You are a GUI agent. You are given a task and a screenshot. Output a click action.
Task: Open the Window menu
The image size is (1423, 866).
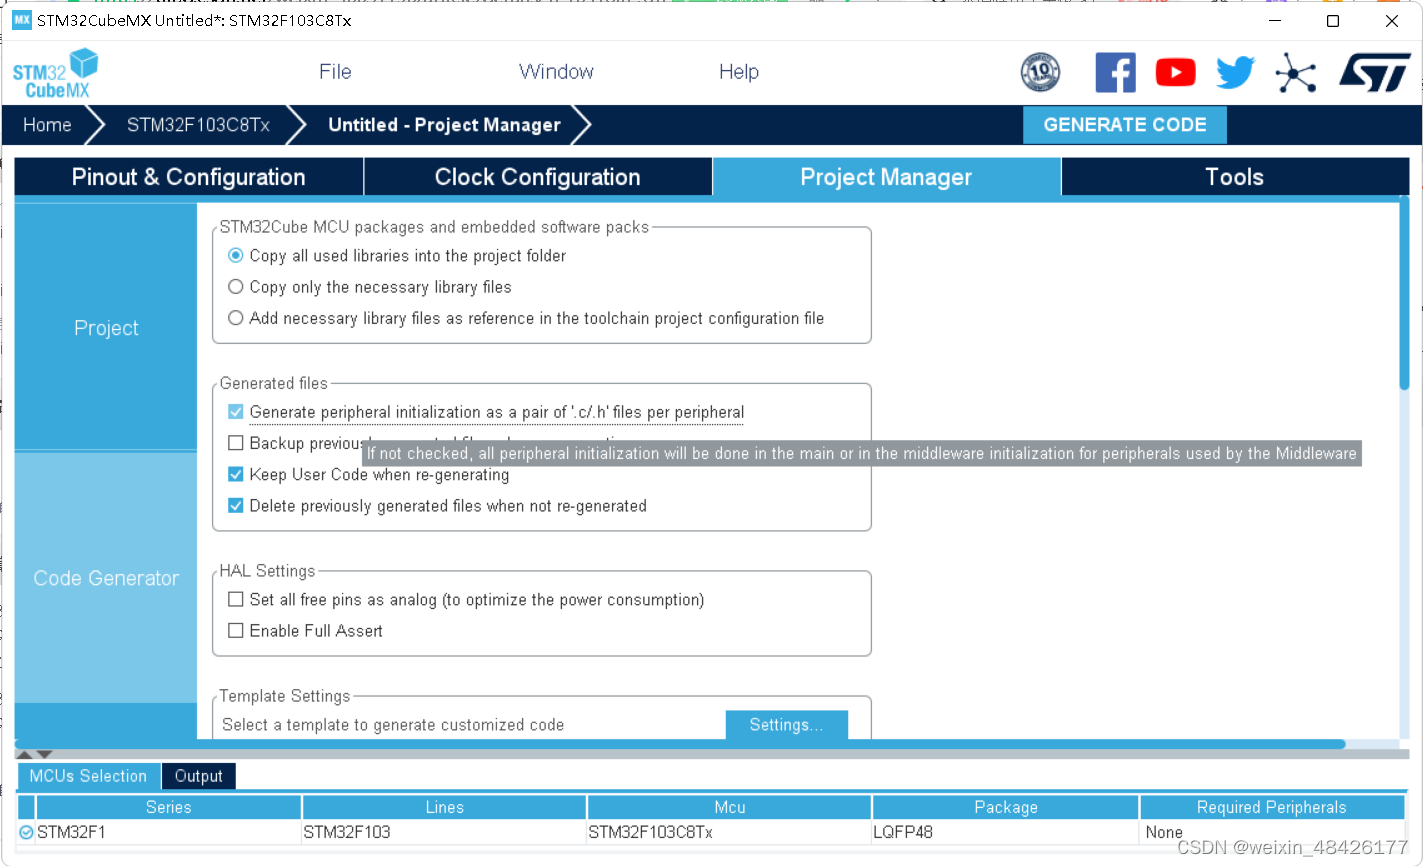[x=556, y=72]
